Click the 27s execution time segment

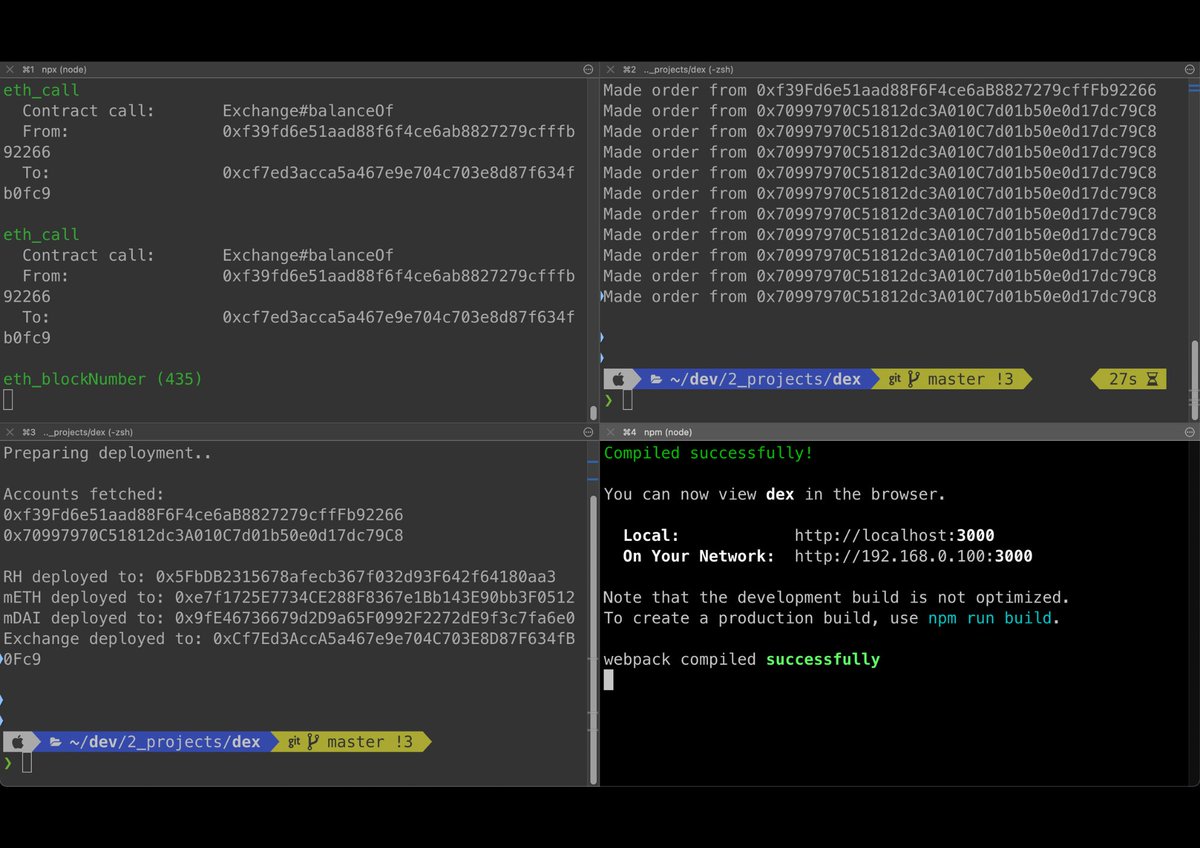point(1128,379)
